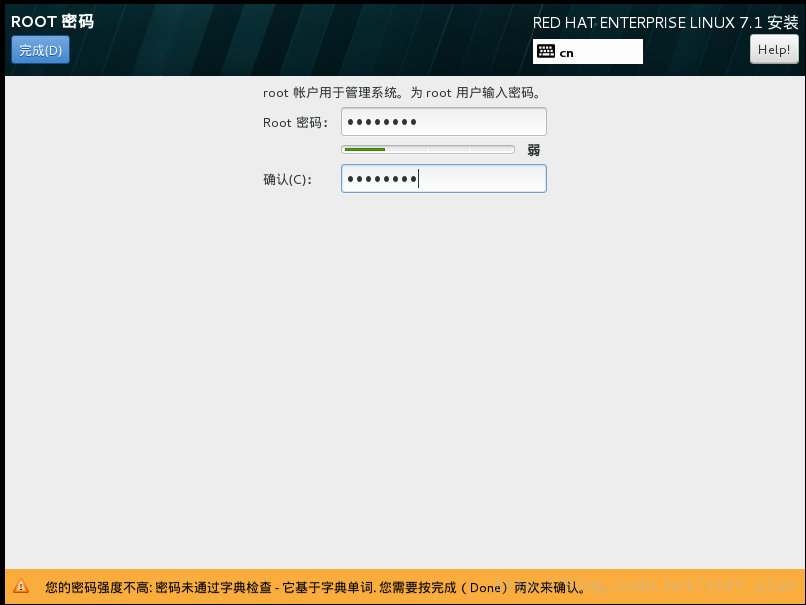Click the 完成(D) done button
Image resolution: width=806 pixels, height=605 pixels.
point(41,50)
